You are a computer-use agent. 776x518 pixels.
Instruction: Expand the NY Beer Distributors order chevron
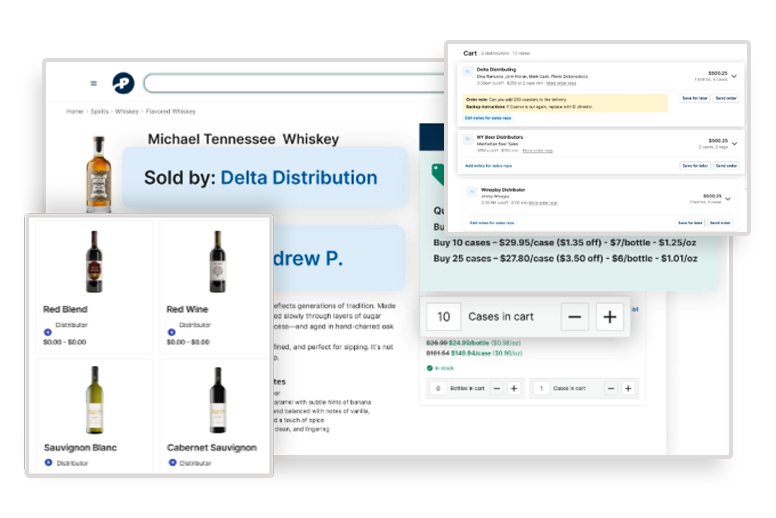734,143
